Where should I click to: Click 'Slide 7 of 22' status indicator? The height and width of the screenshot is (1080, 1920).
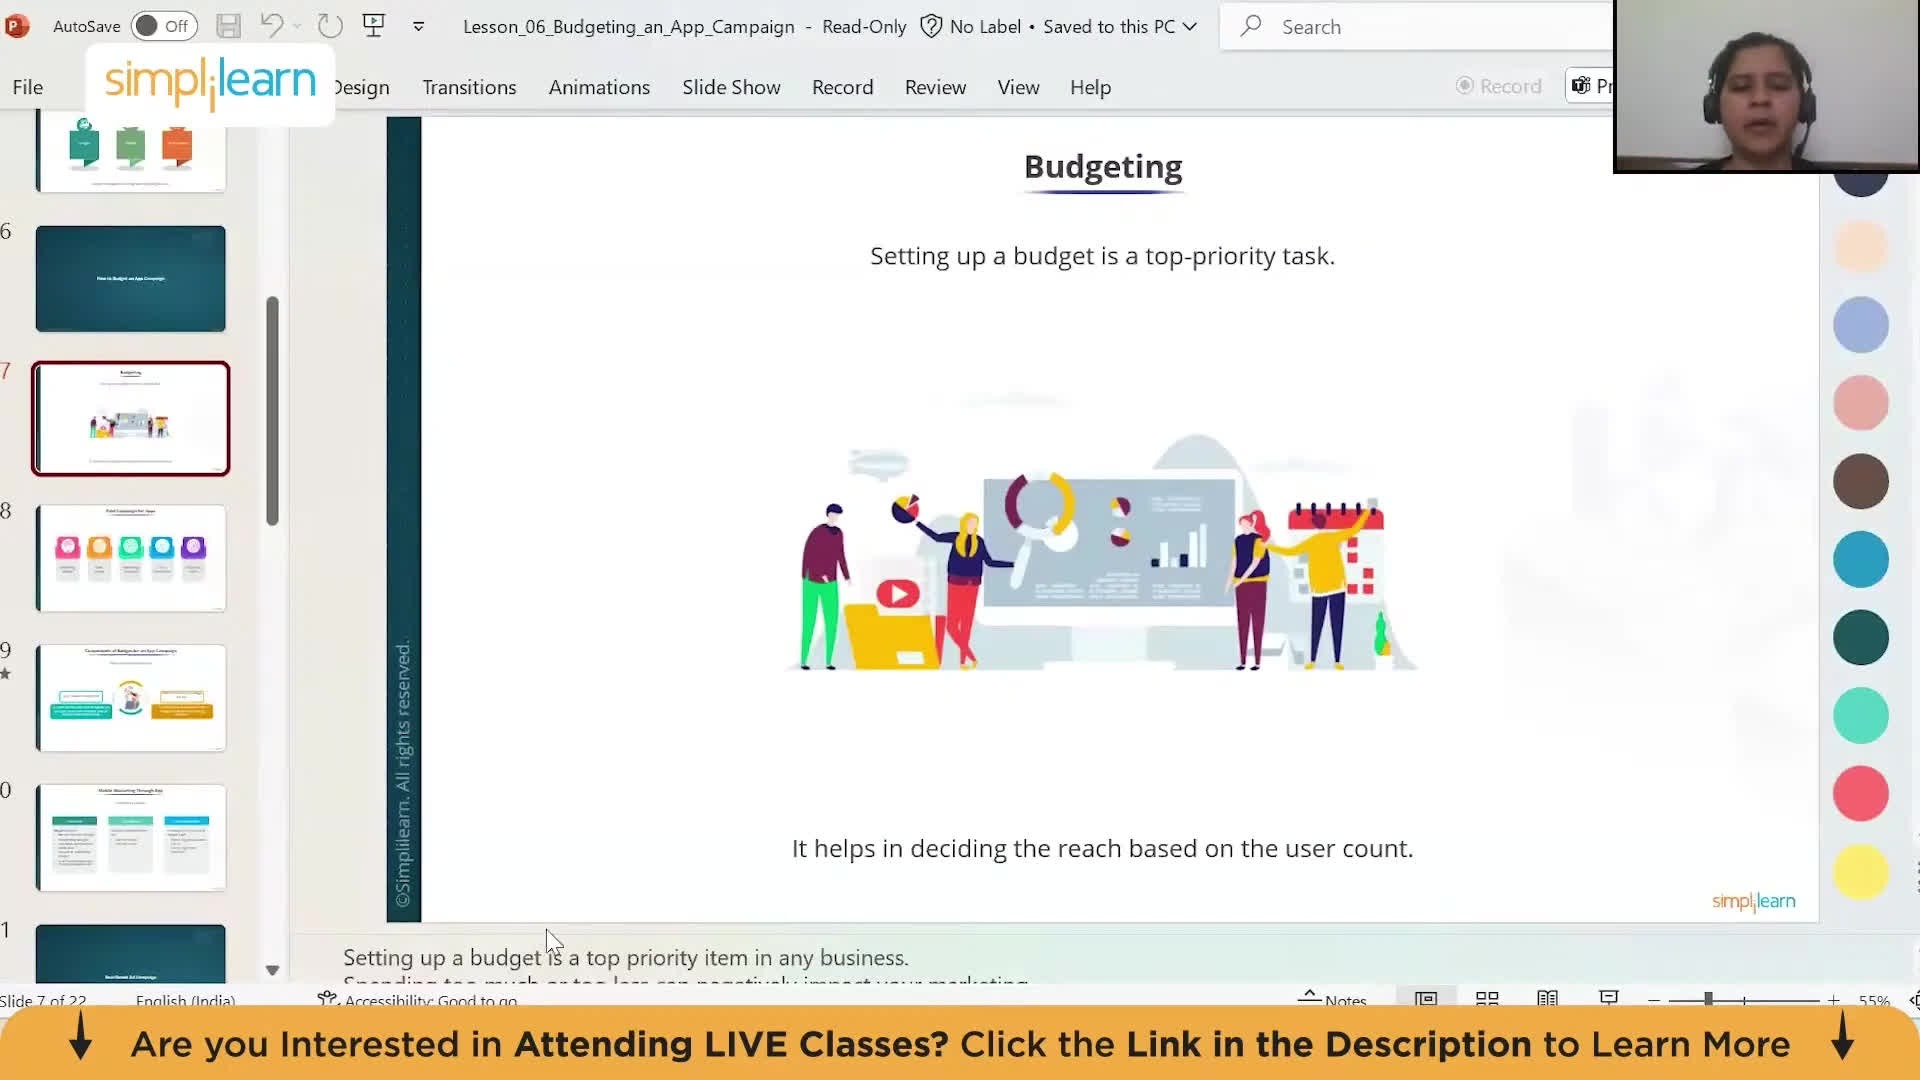click(44, 999)
